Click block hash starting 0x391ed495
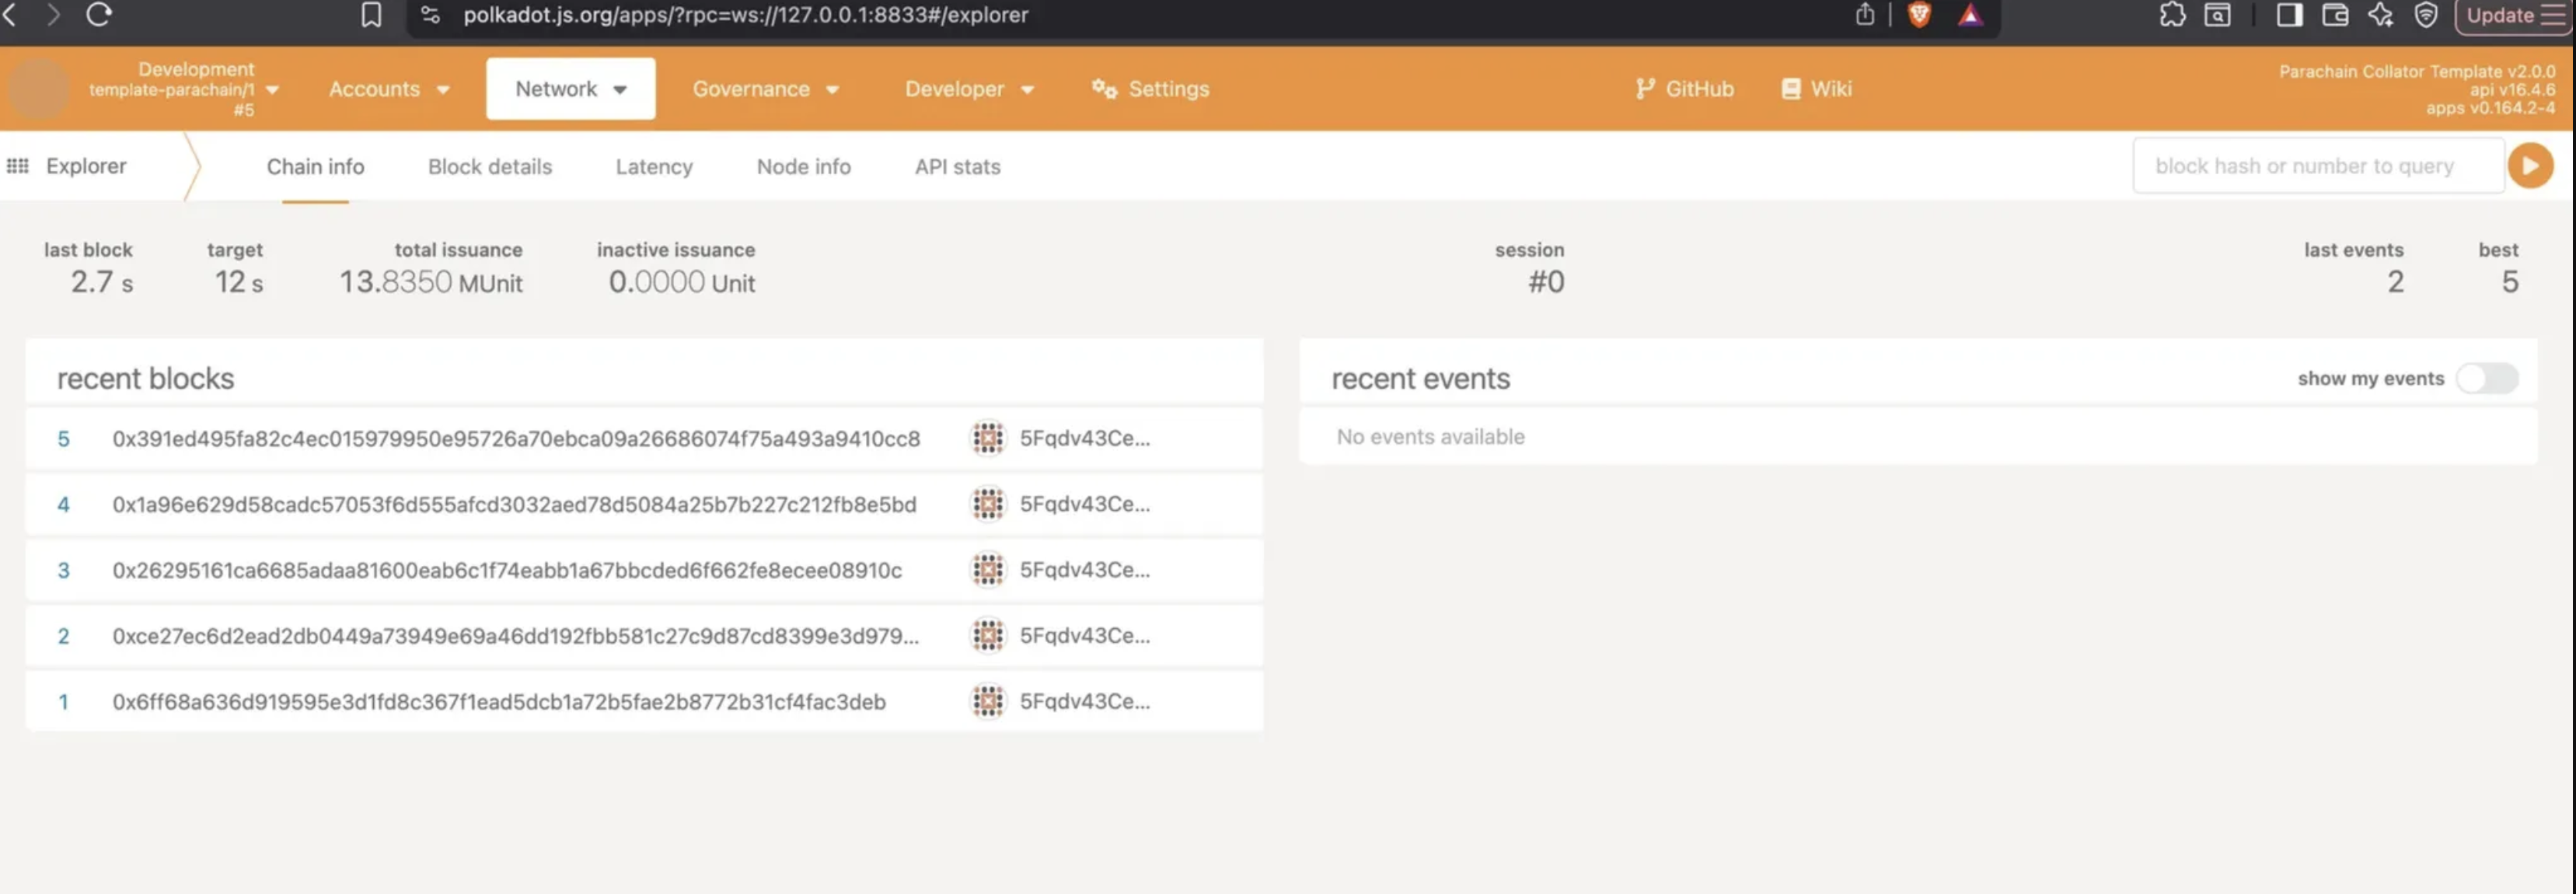 click(x=516, y=439)
